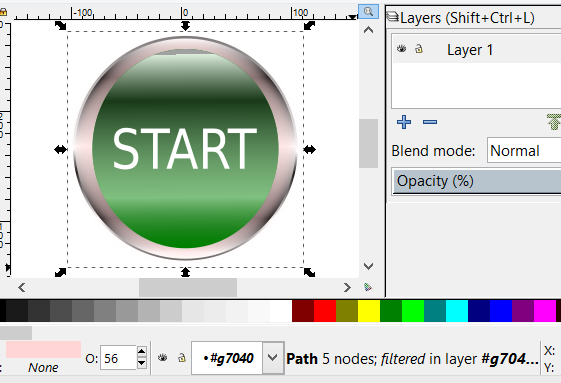This screenshot has width=561, height=383.
Task: Remove the layer with the minus icon
Action: pyautogui.click(x=430, y=122)
